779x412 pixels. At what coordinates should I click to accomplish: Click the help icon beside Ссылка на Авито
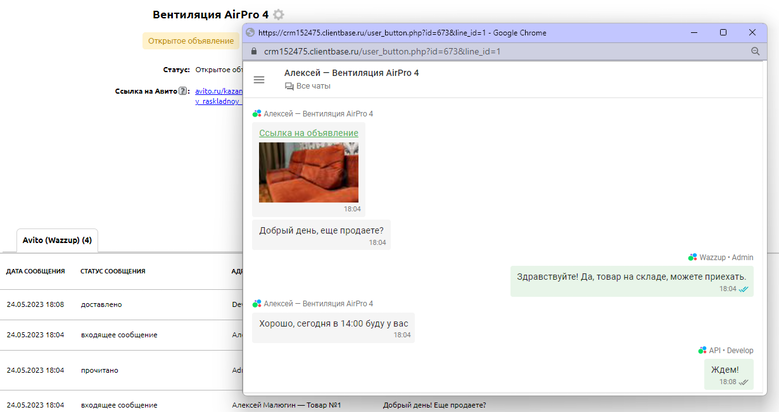pos(184,92)
